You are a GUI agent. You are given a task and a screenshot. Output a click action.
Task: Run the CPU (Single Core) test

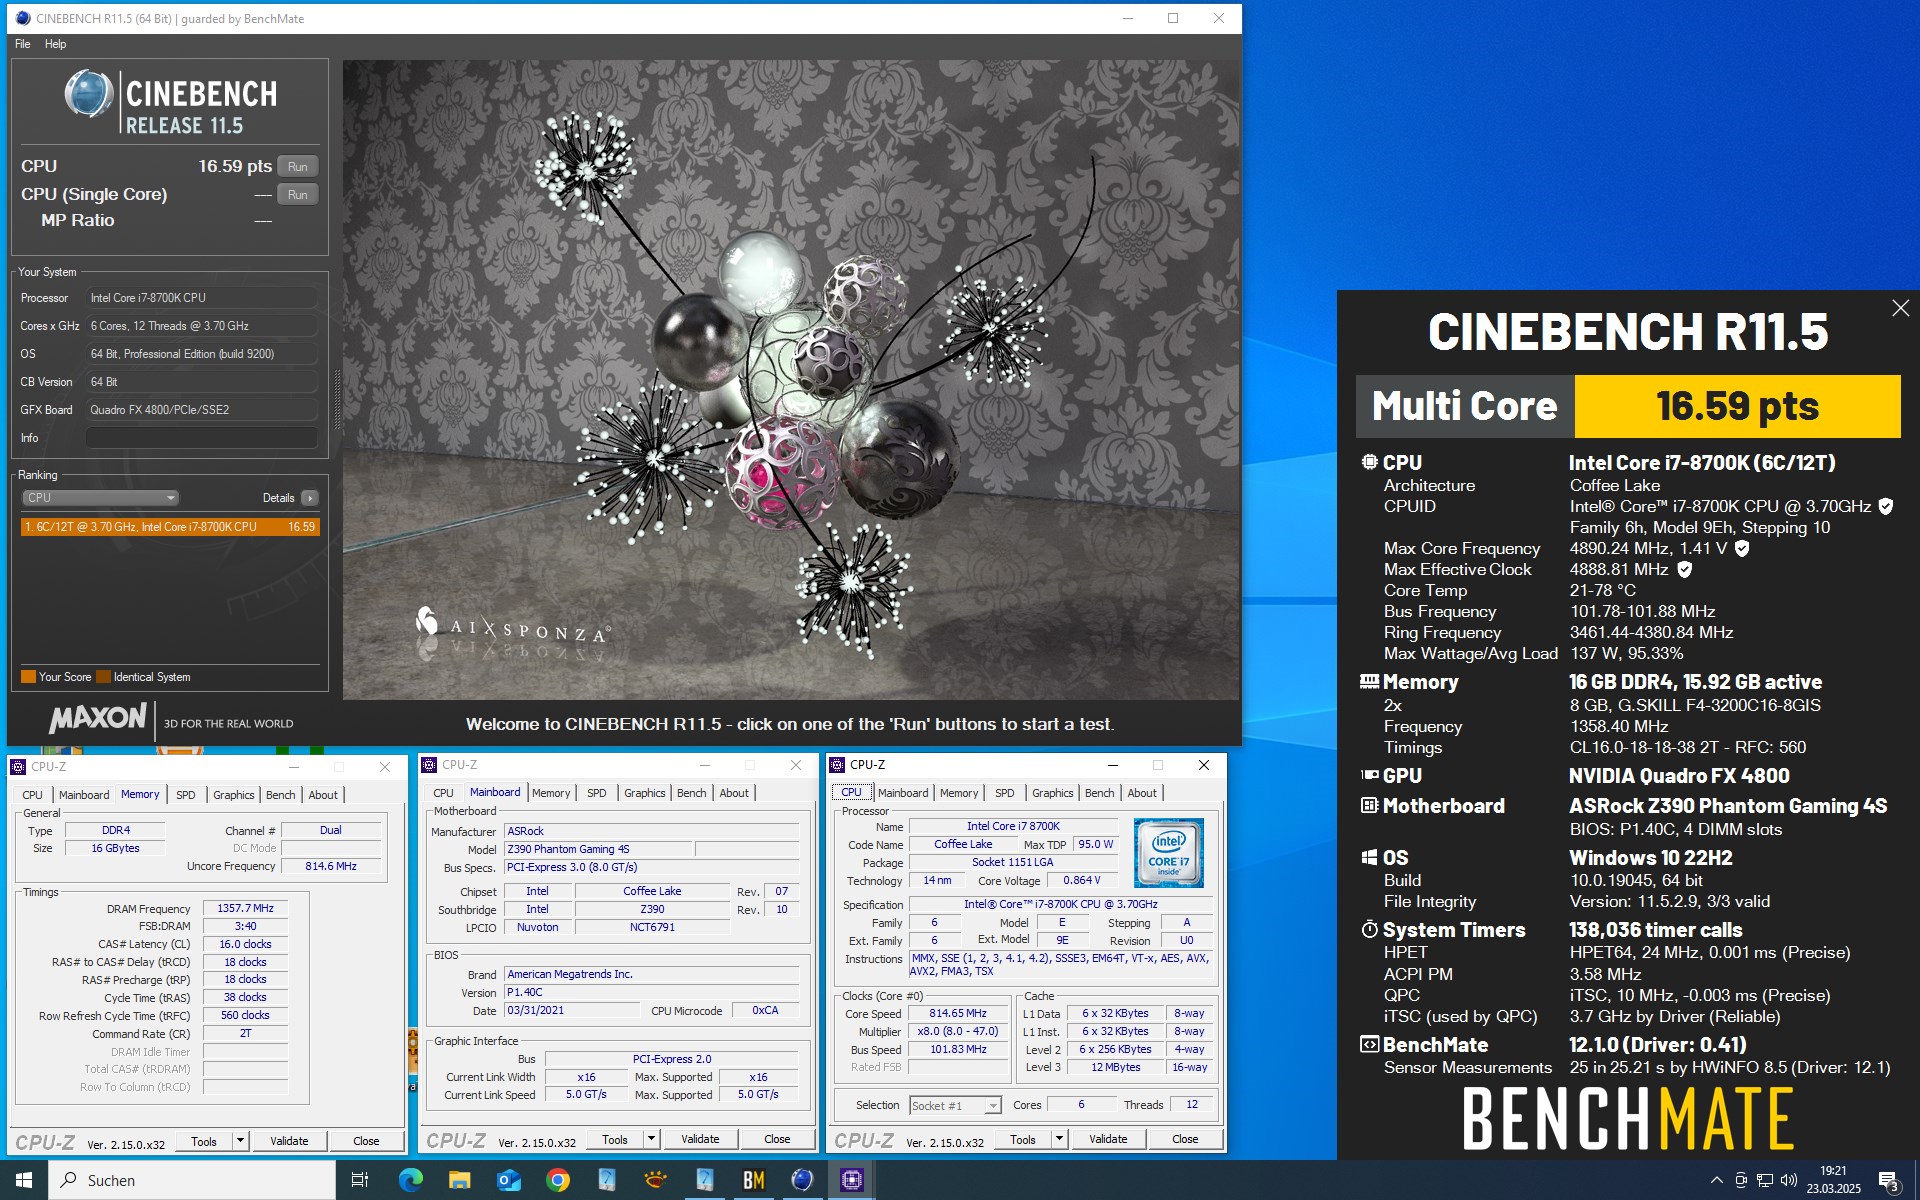coord(297,194)
